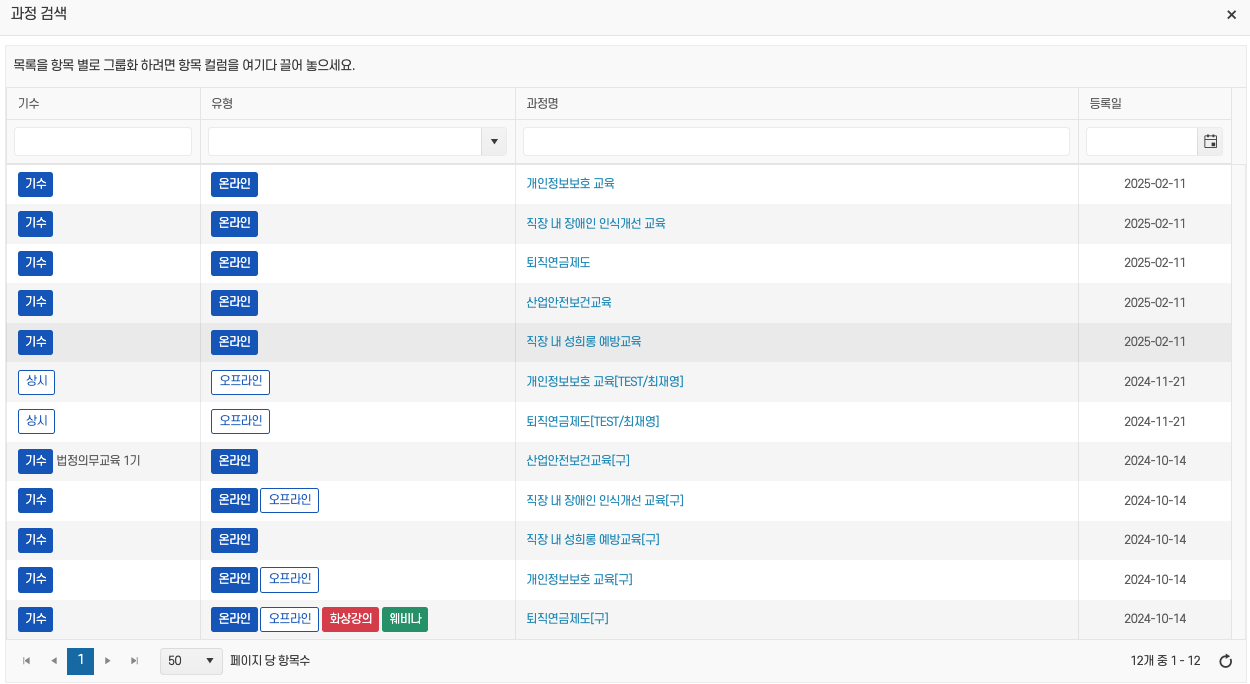Image resolution: width=1250 pixels, height=684 pixels.
Task: Sort by the 등록일 column header
Action: tap(1107, 104)
